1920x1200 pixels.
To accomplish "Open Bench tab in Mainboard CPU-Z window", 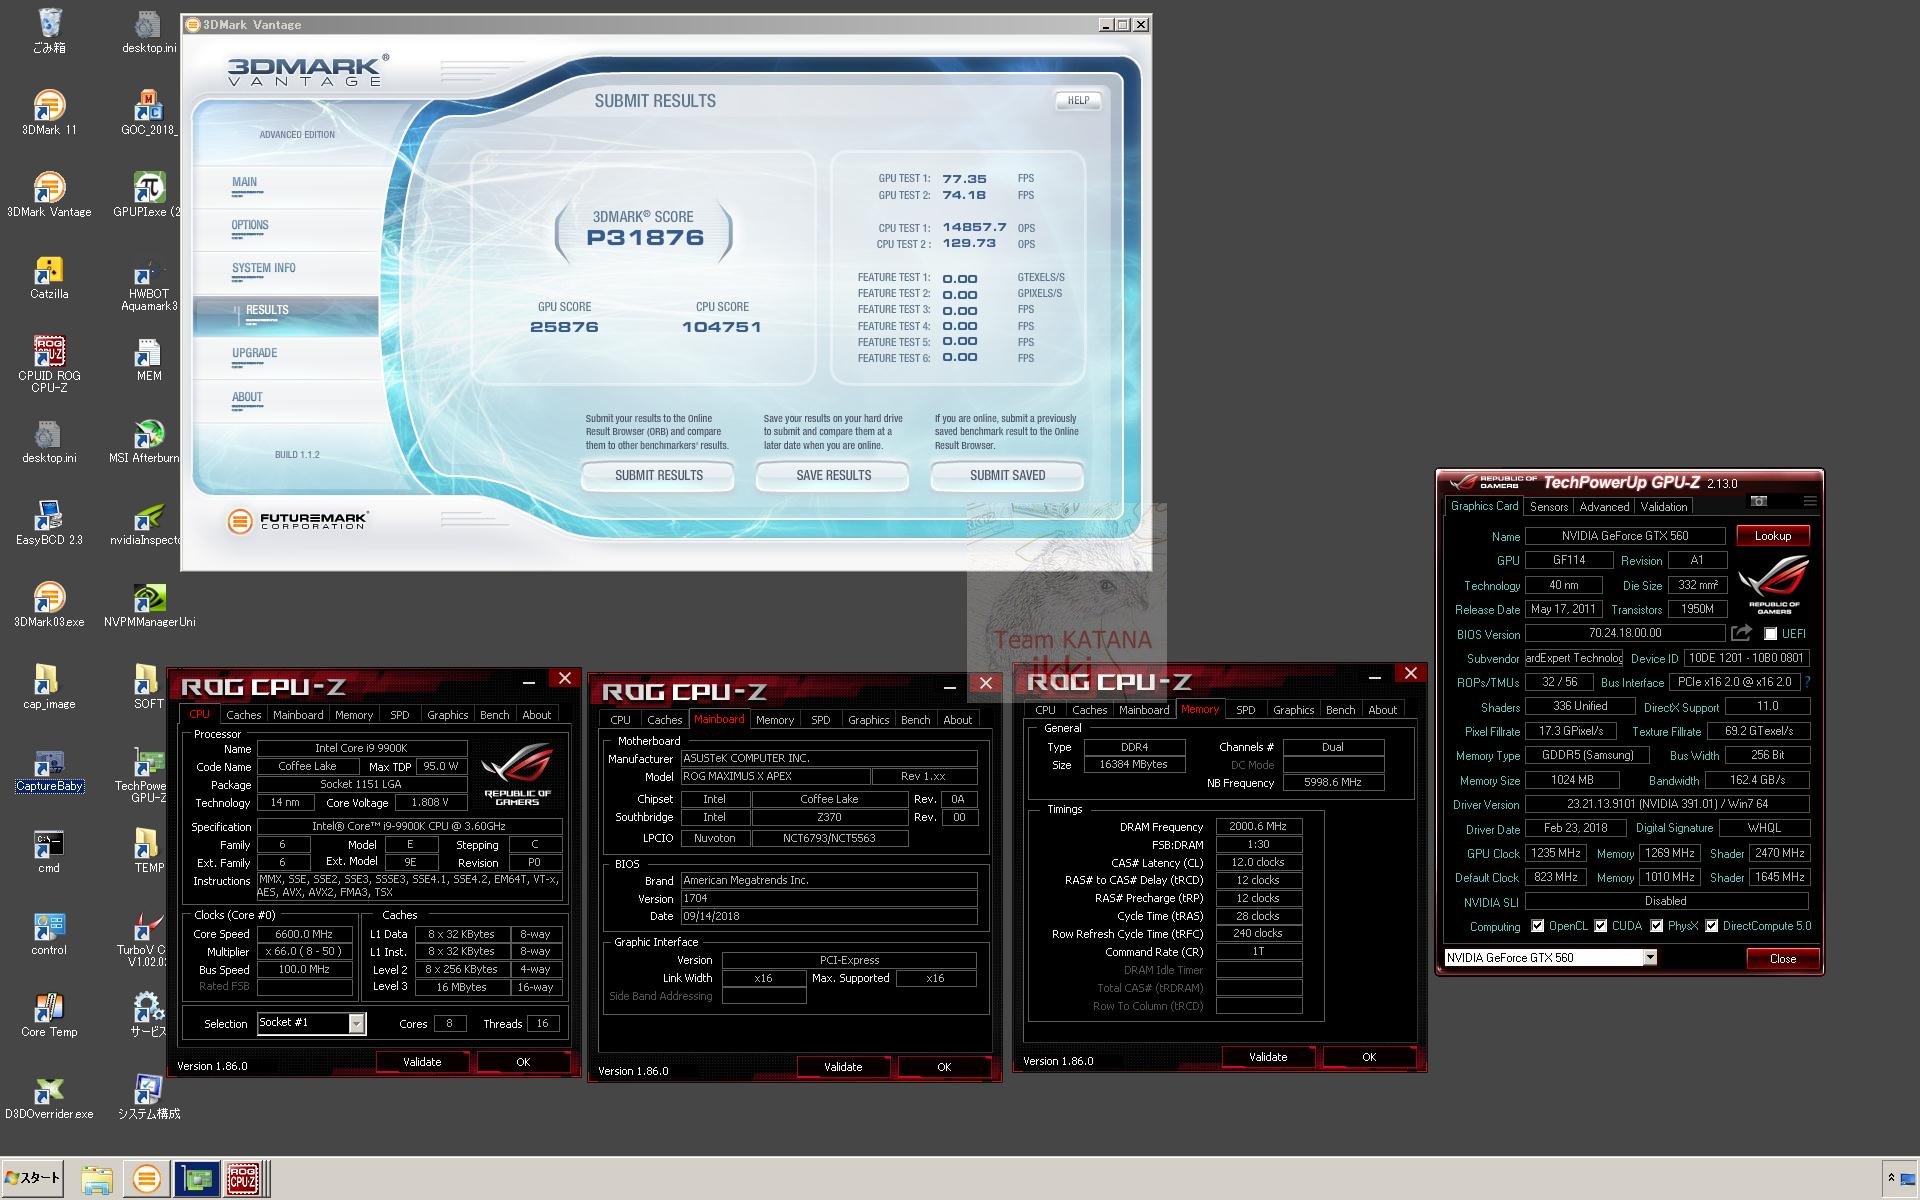I will click(x=915, y=720).
